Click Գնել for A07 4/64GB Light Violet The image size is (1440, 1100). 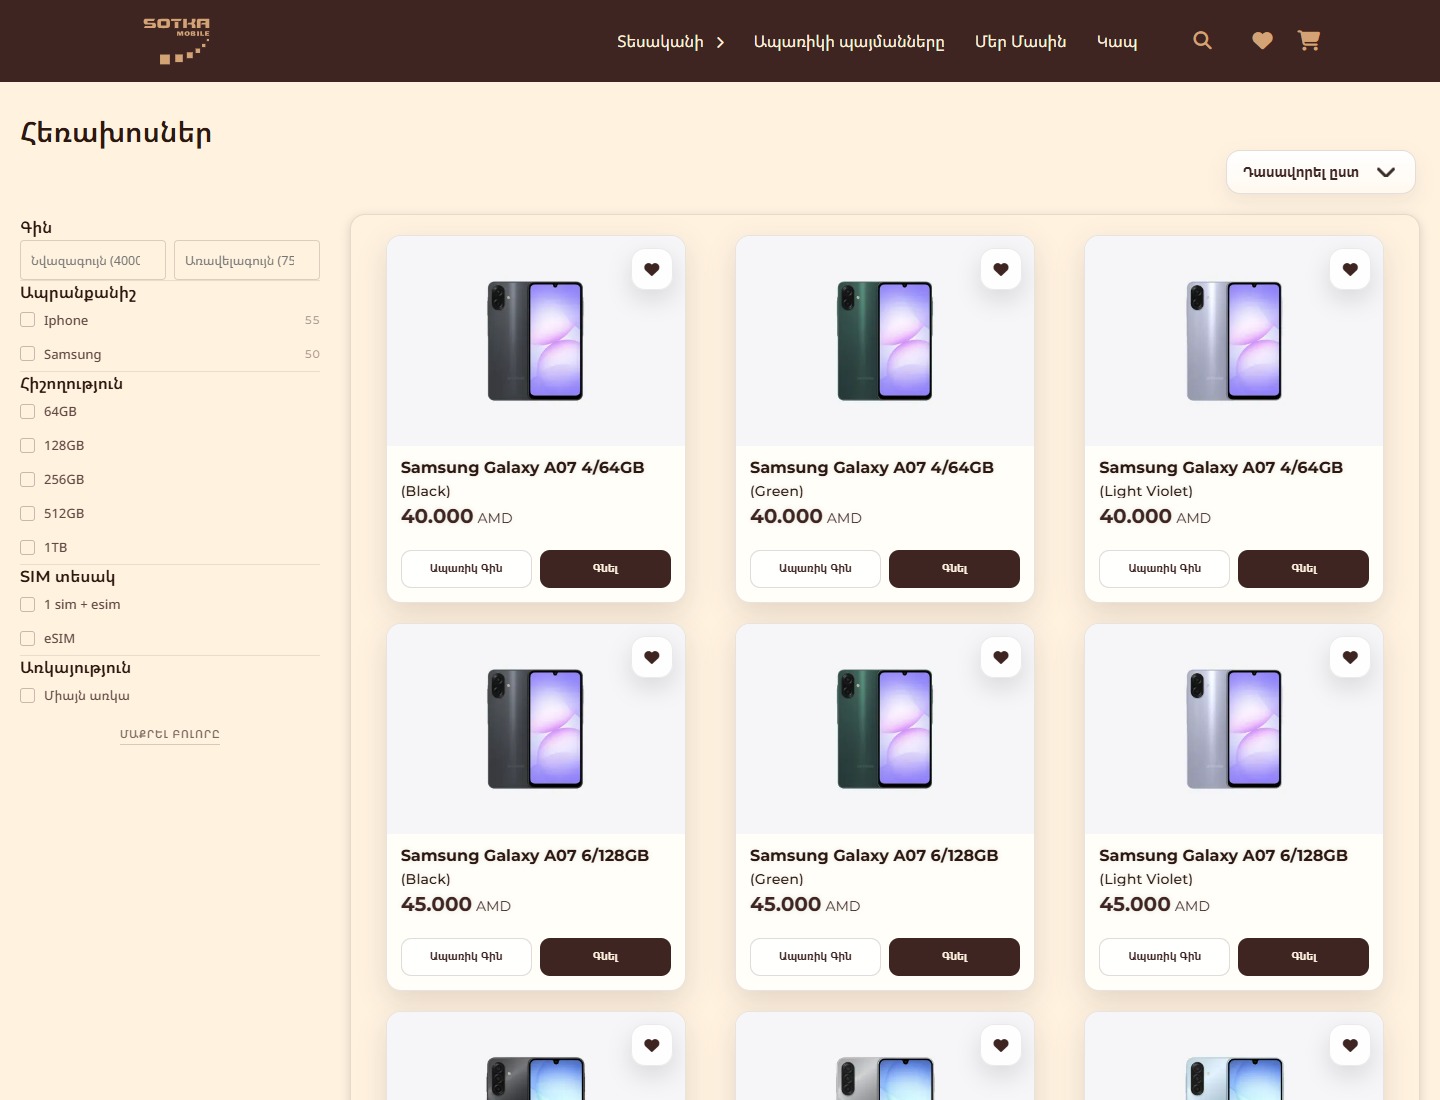pyautogui.click(x=1303, y=569)
